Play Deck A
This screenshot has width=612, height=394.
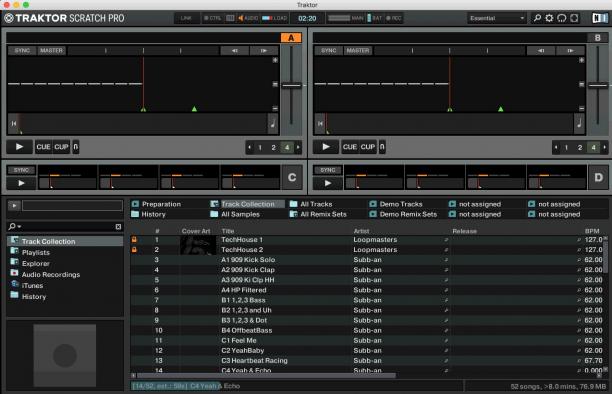[x=19, y=147]
